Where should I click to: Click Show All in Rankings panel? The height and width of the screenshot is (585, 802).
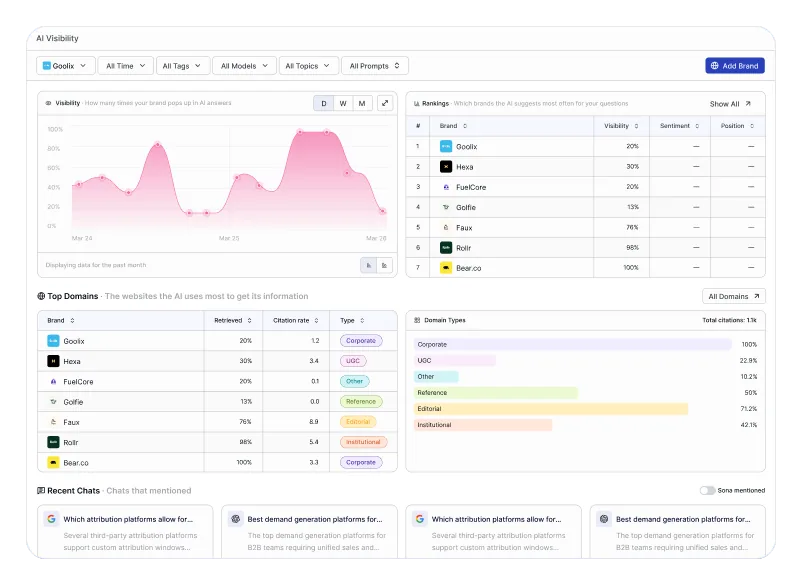pos(730,104)
